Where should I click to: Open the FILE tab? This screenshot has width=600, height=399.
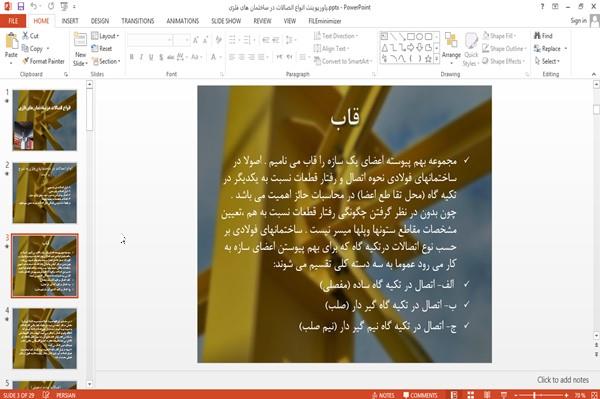click(x=13, y=21)
